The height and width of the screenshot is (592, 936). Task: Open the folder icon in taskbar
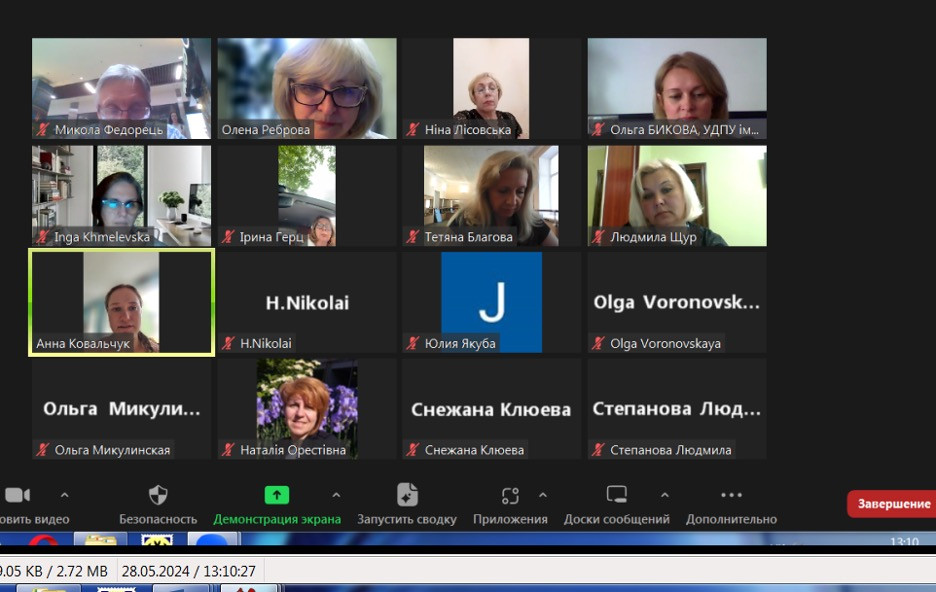point(100,539)
